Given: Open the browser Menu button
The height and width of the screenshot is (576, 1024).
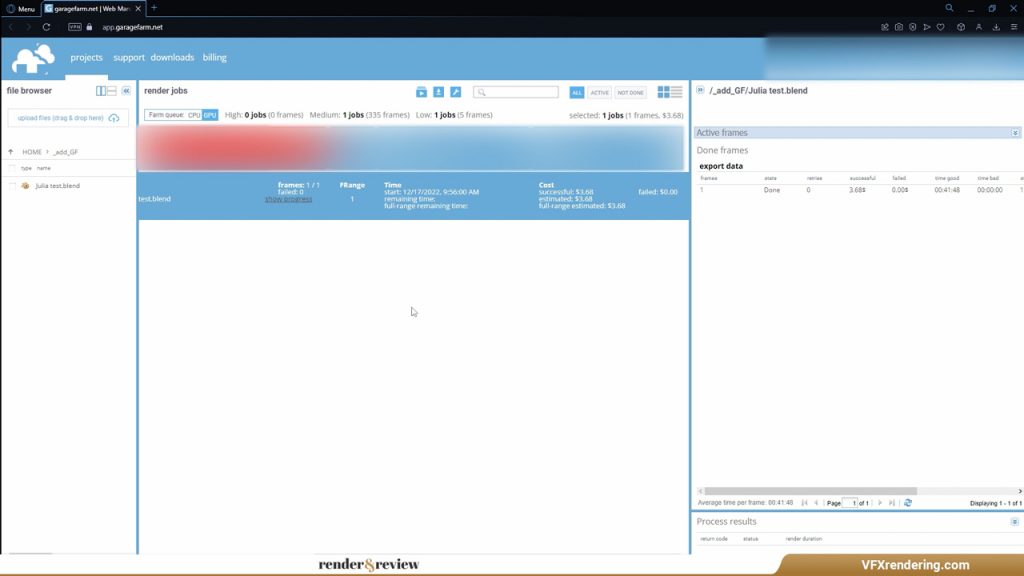Looking at the screenshot, I should click(x=21, y=8).
